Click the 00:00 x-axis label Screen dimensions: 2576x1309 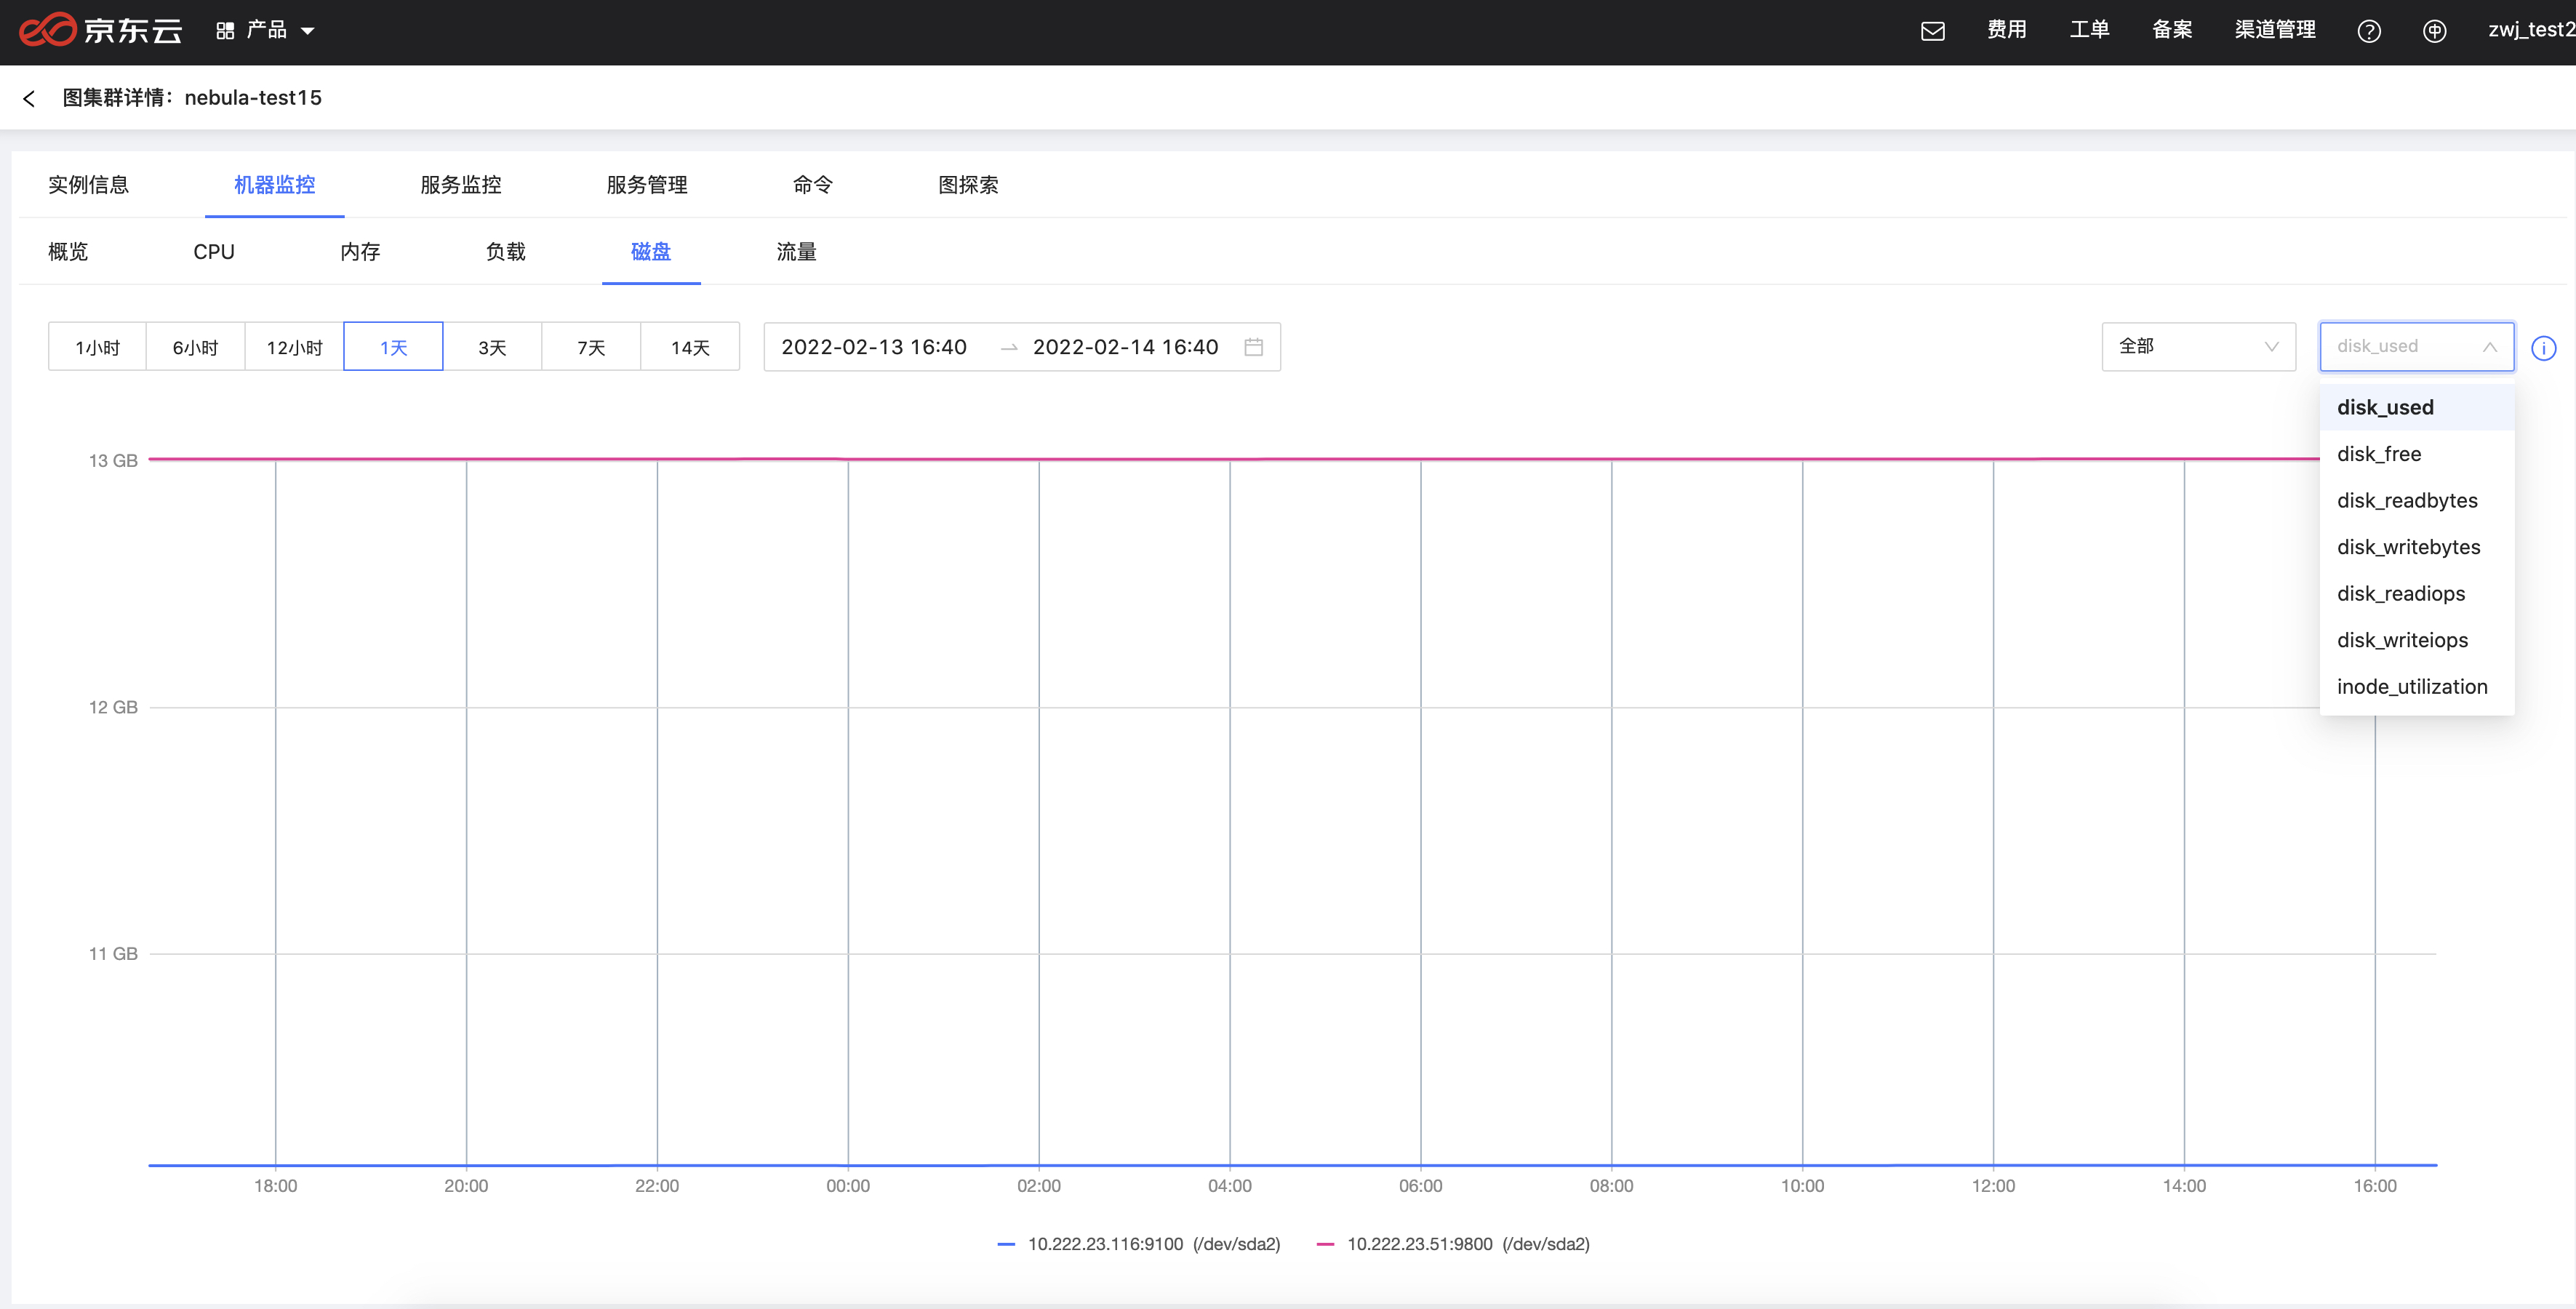click(848, 1186)
